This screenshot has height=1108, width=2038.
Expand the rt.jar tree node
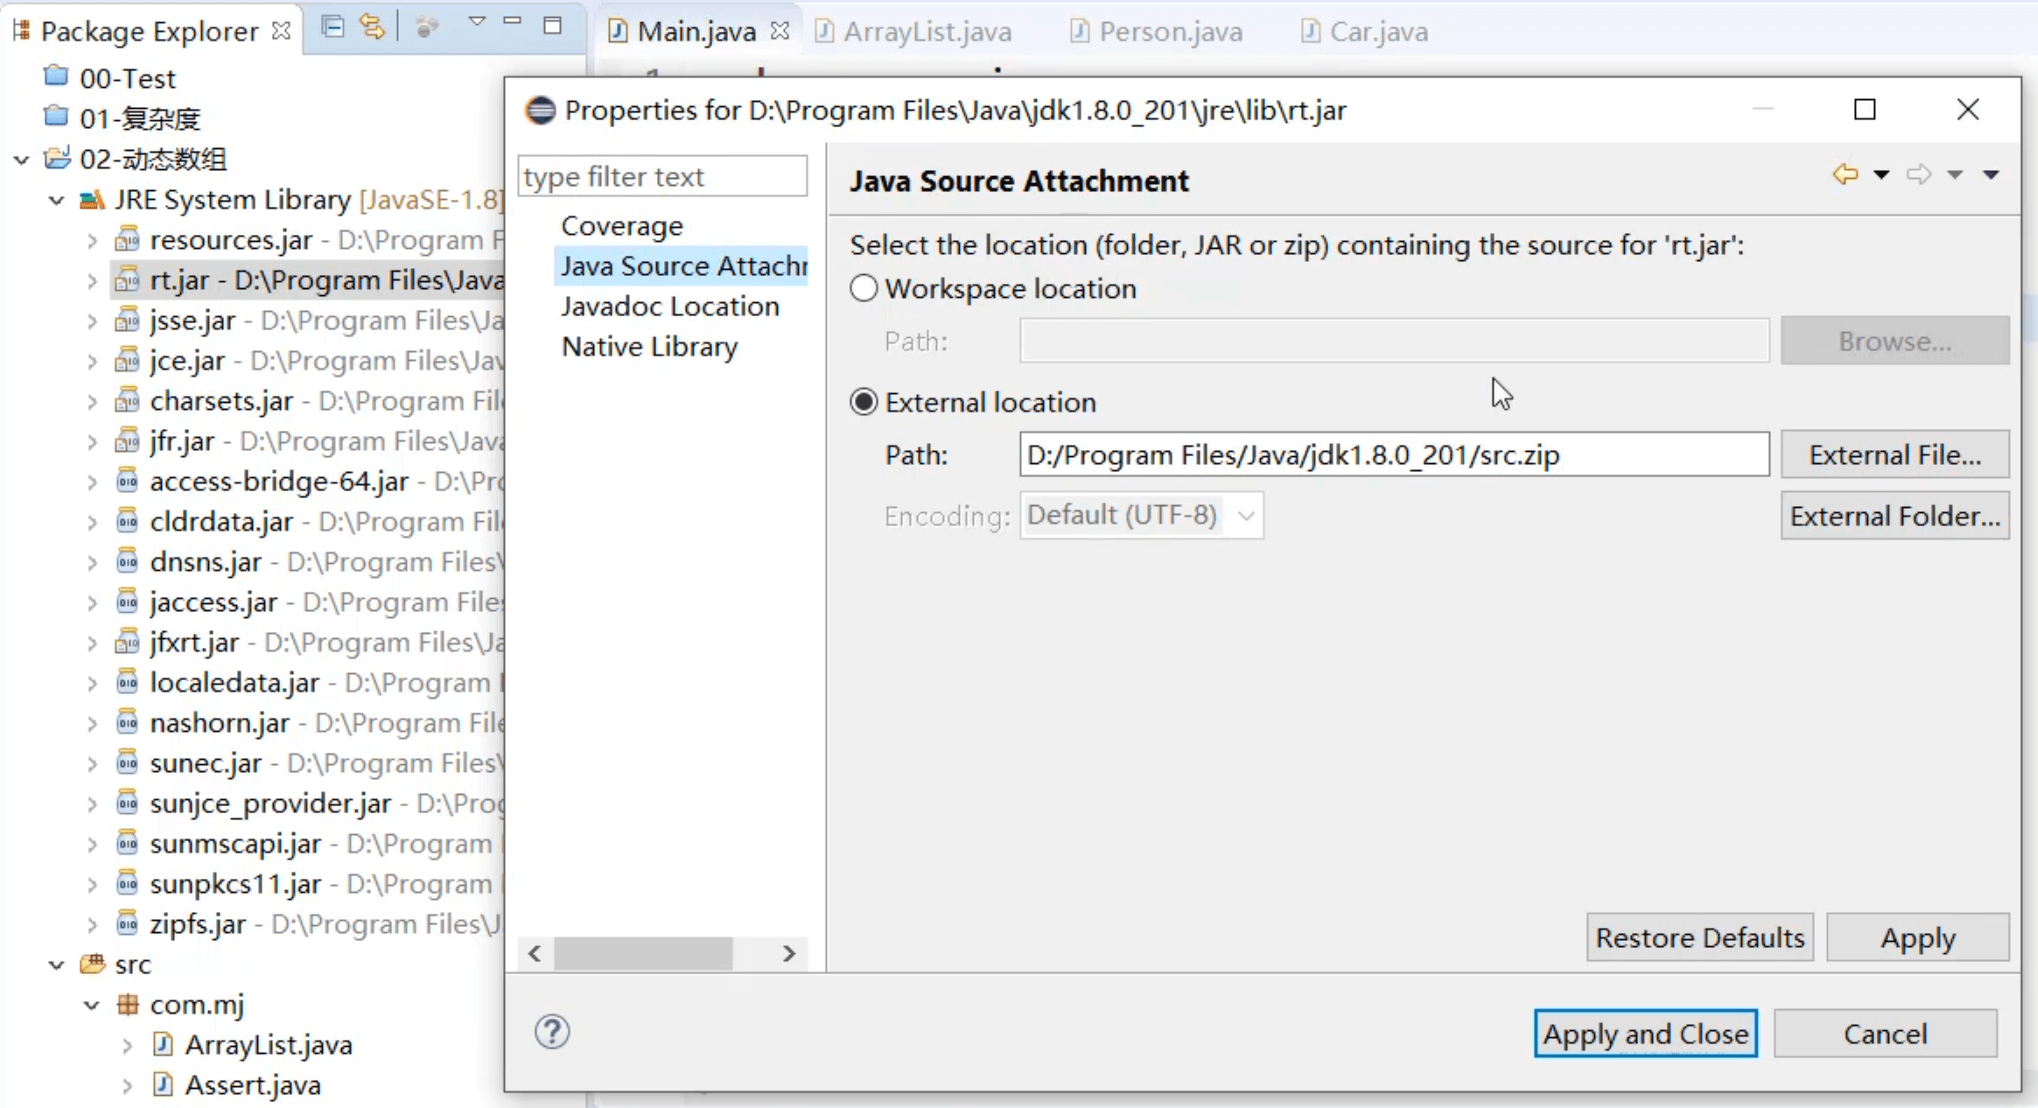(x=92, y=281)
